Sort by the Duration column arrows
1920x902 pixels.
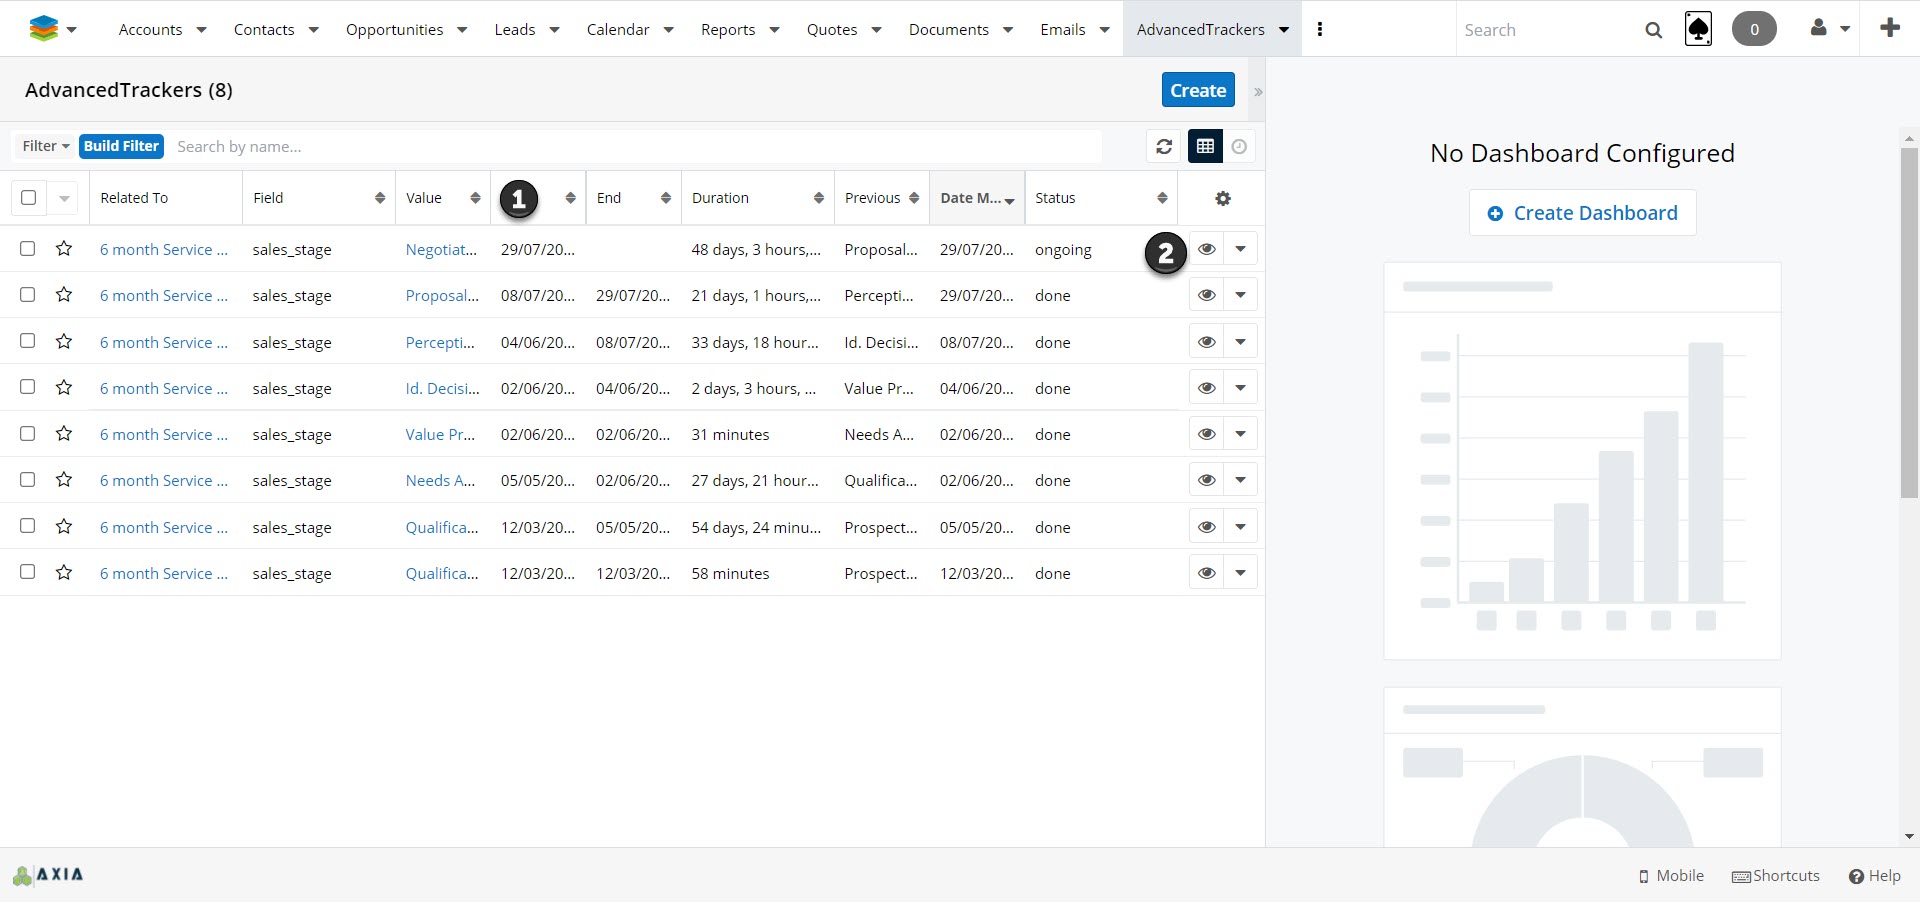(x=818, y=198)
